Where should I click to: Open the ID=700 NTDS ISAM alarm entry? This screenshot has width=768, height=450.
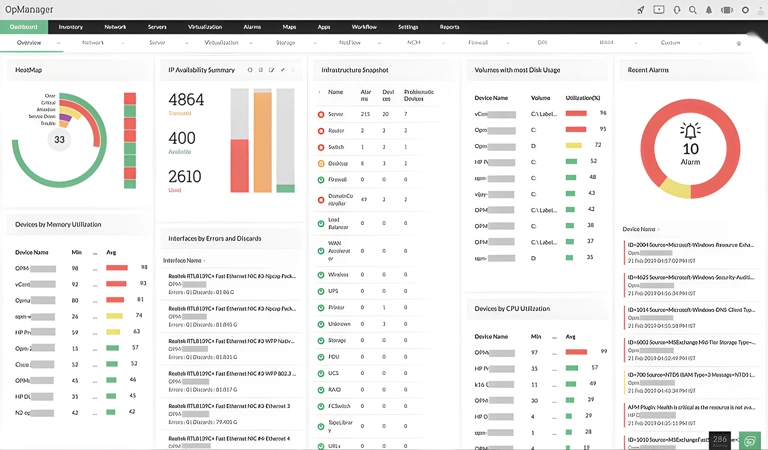tap(691, 375)
